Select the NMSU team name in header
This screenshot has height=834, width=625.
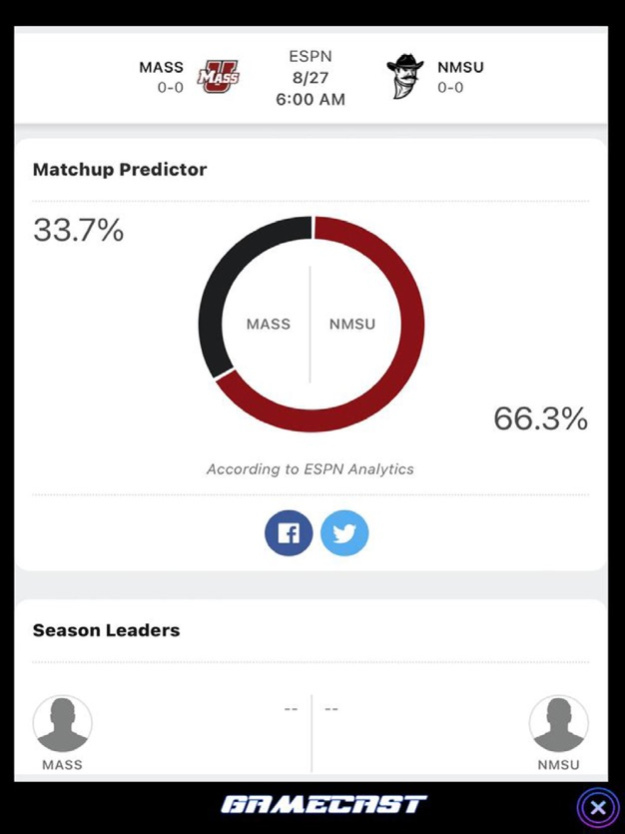(x=460, y=68)
